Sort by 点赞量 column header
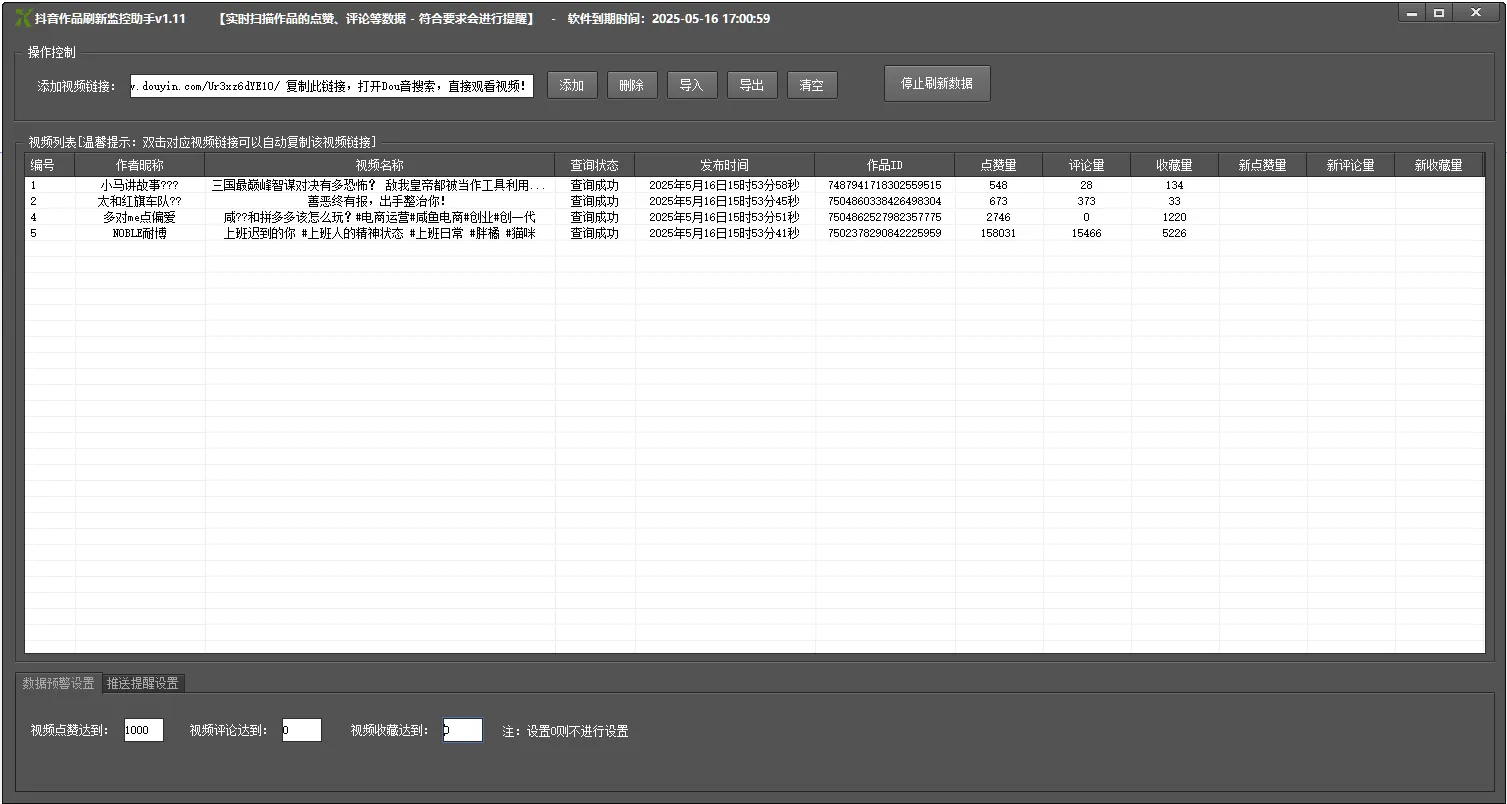This screenshot has width=1507, height=804. [x=998, y=165]
